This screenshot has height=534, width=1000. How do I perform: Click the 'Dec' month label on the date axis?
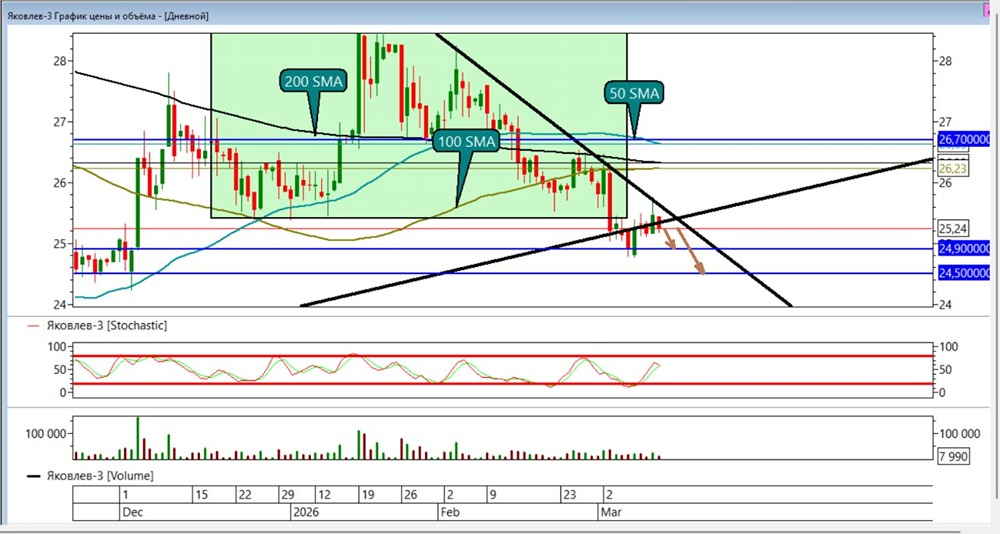(x=133, y=512)
